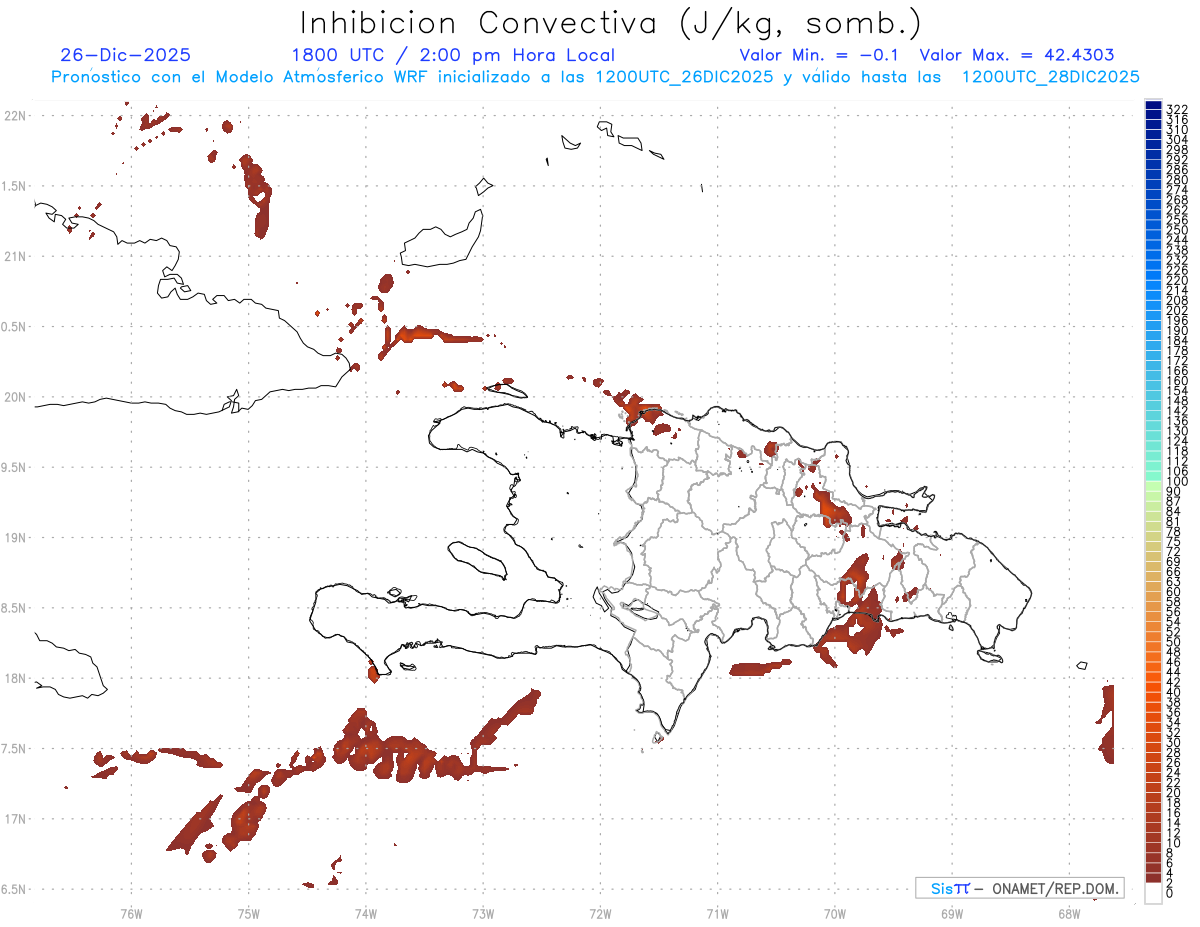This screenshot has height=927, width=1200.
Task: Click the '8.5N' latitude label
Action: coord(15,608)
